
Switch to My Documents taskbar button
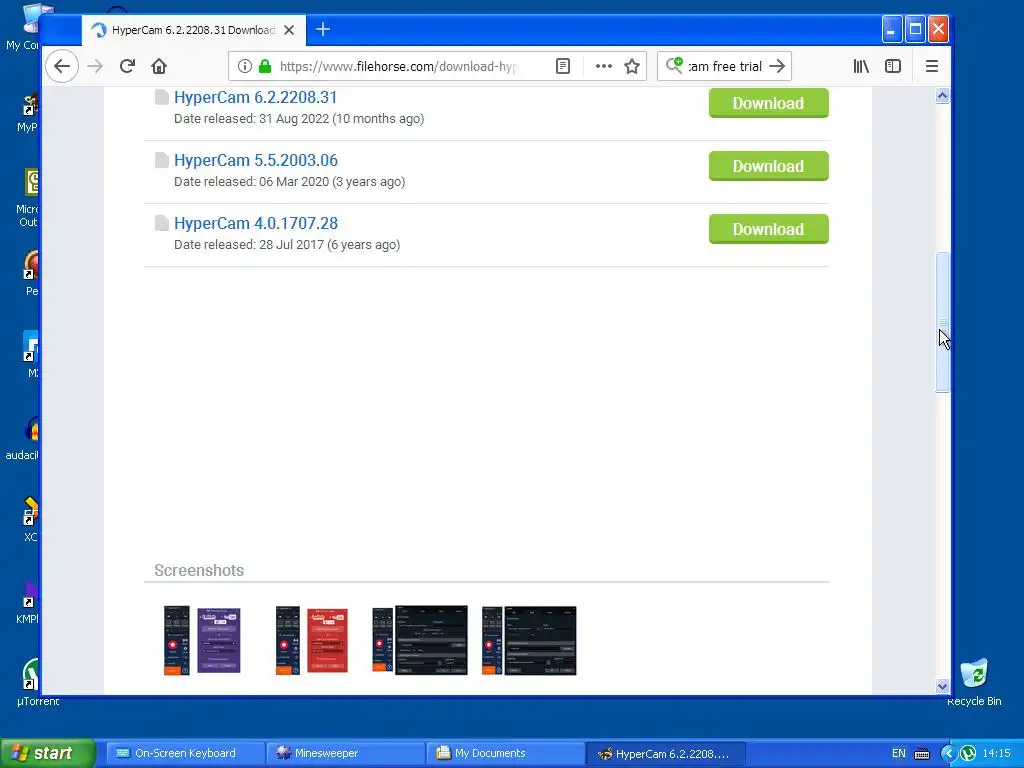click(505, 753)
